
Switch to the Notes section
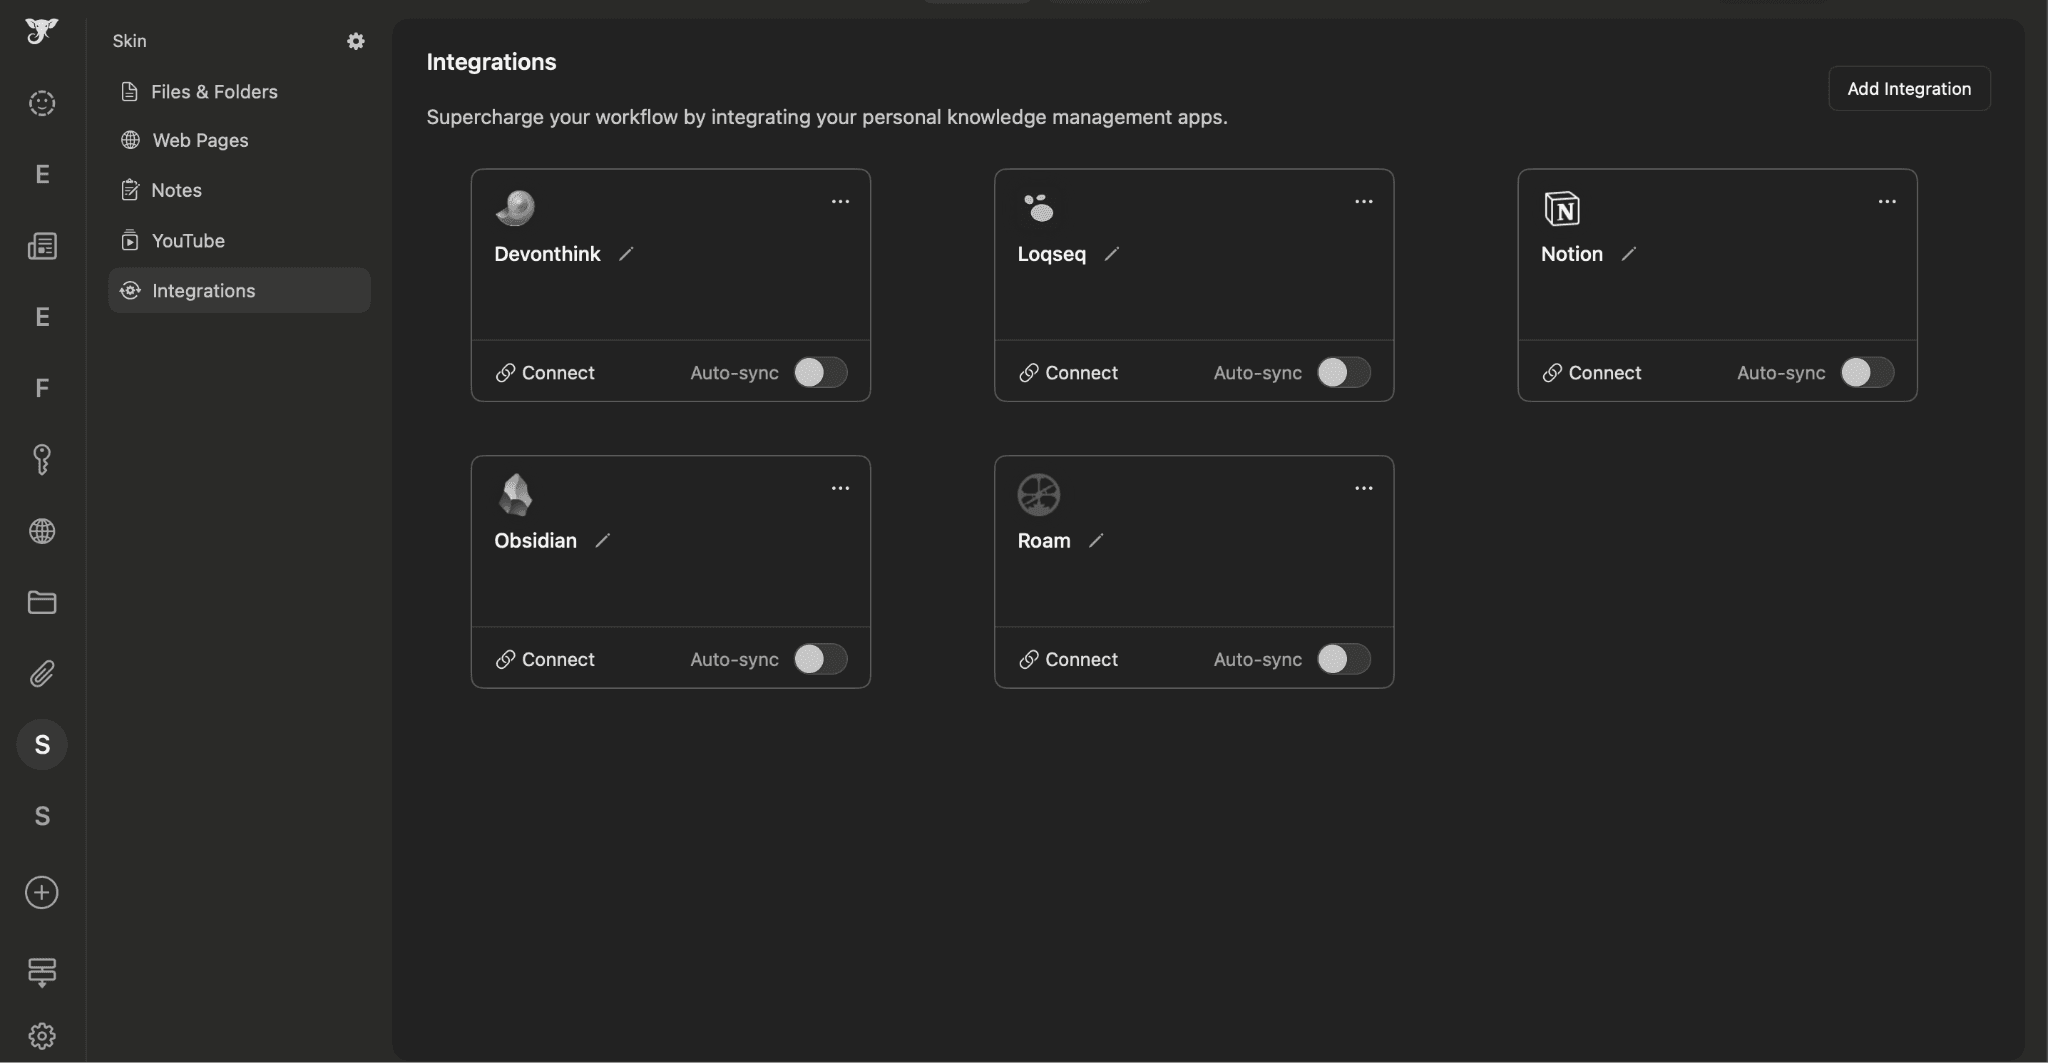176,190
